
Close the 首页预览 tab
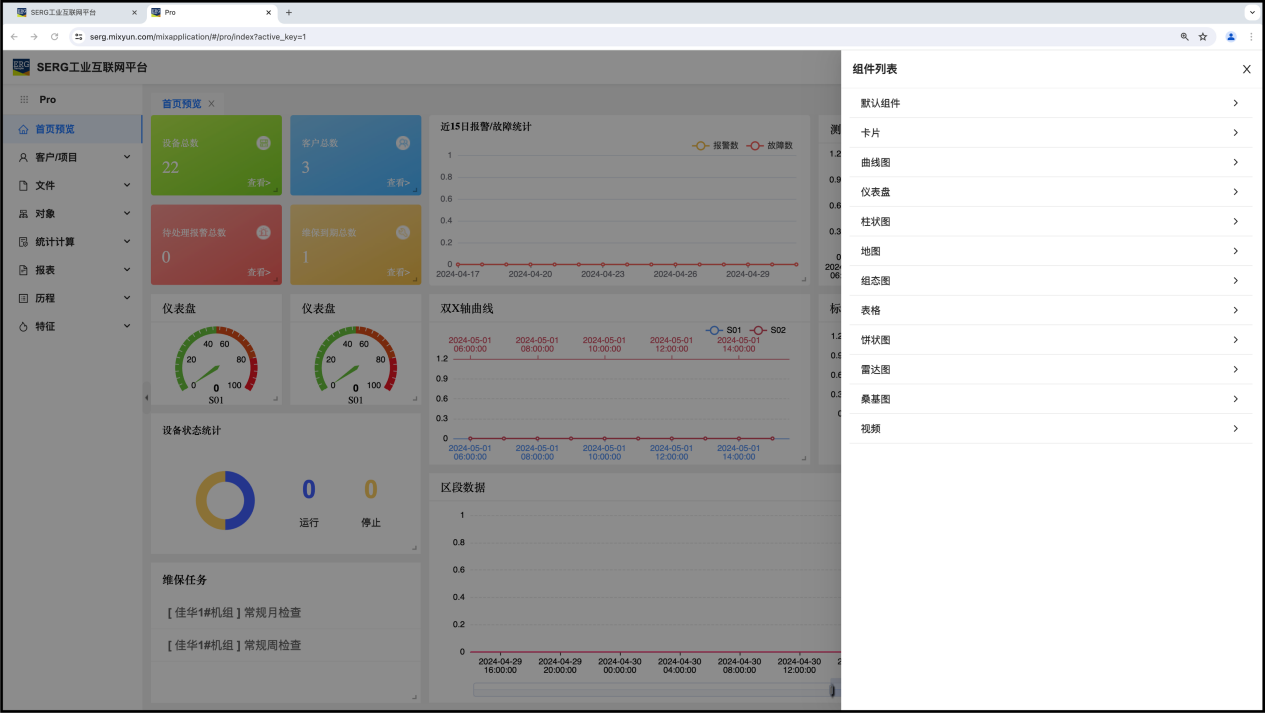211,104
